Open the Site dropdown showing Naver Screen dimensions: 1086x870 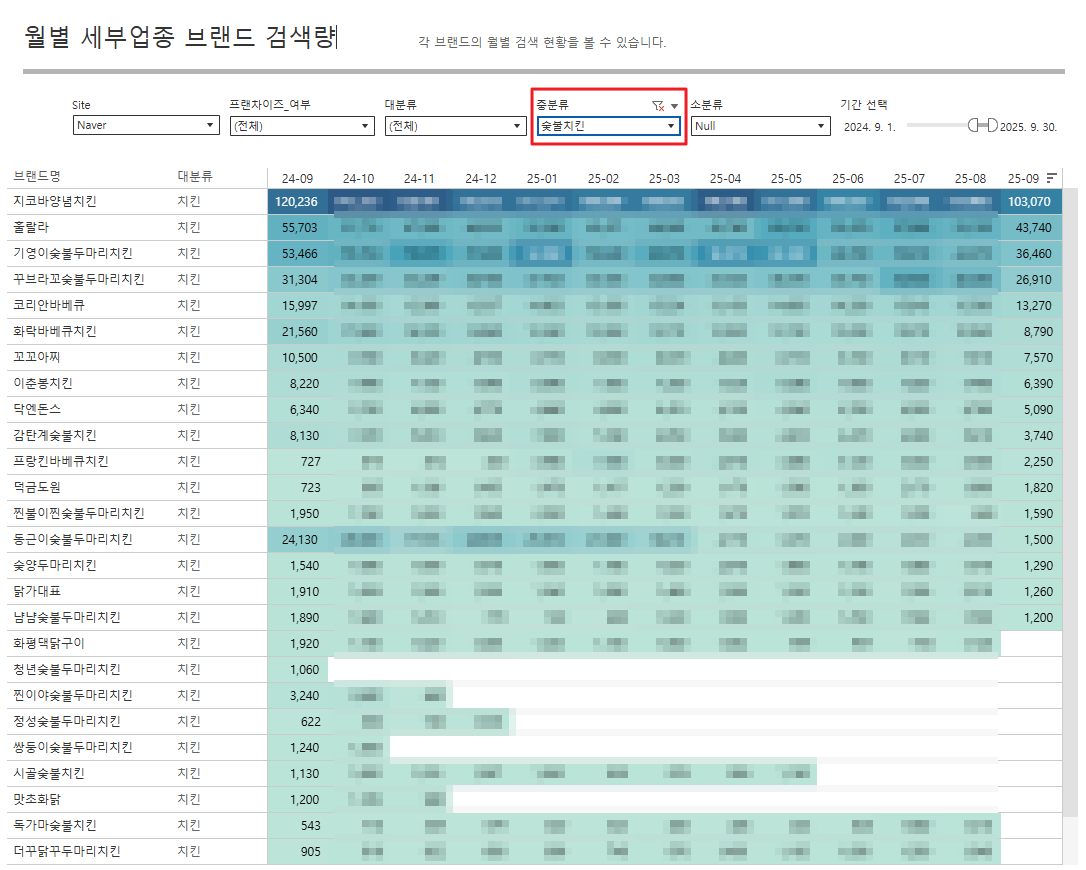click(146, 126)
